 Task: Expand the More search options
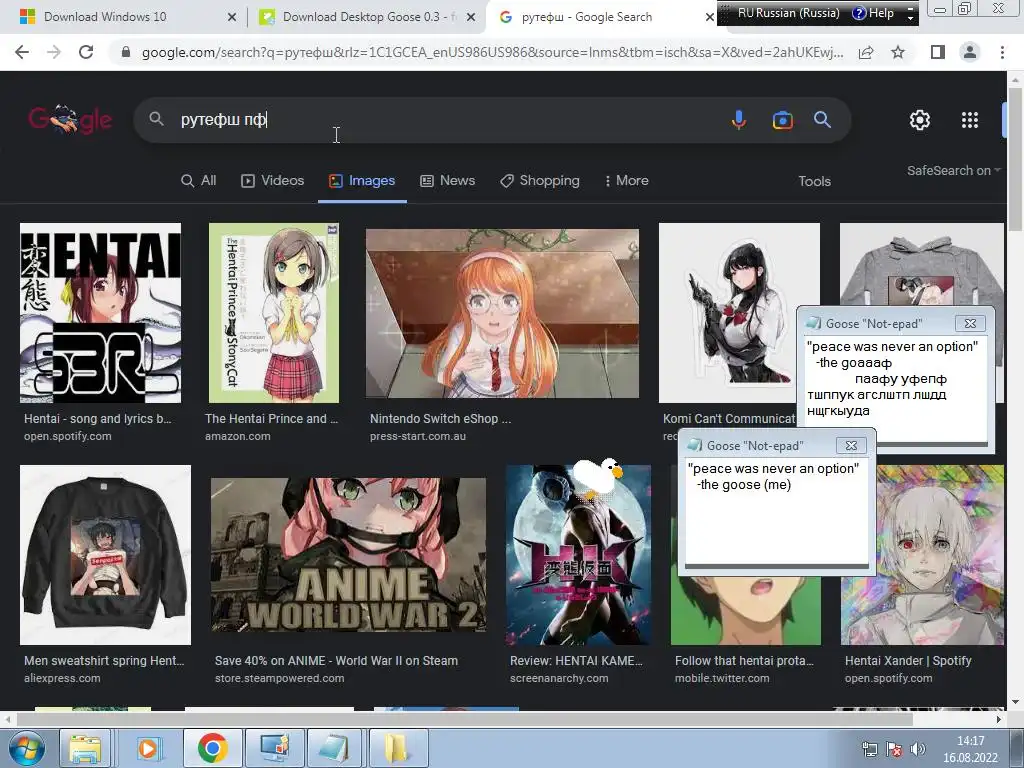[x=626, y=181]
